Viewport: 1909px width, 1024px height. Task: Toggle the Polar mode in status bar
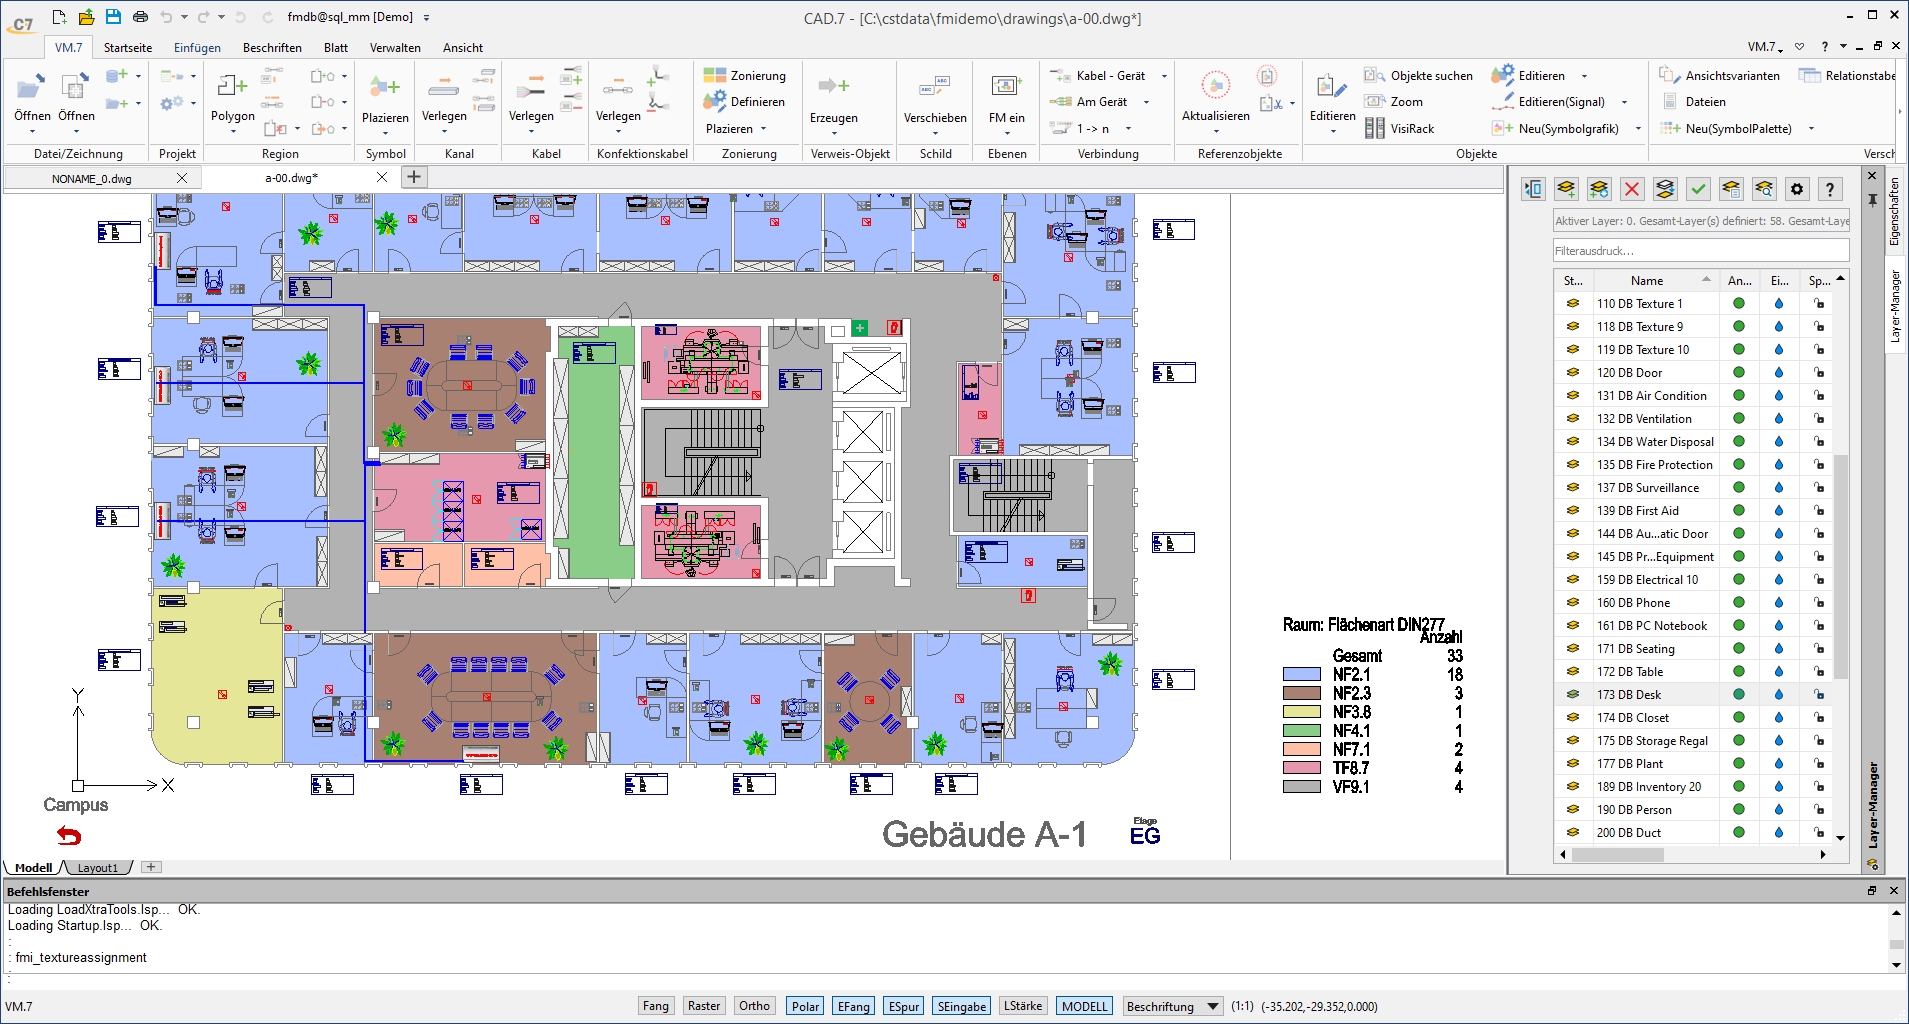click(805, 1006)
